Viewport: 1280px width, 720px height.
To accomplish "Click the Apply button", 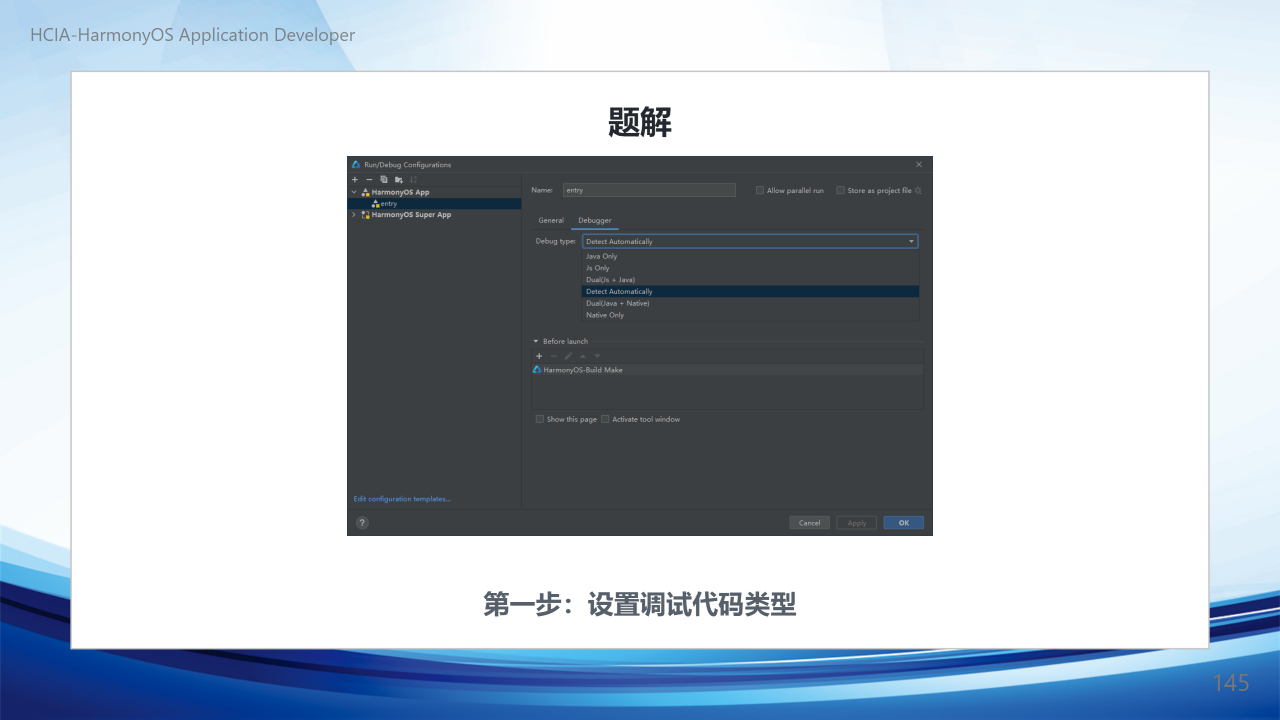I will [857, 522].
